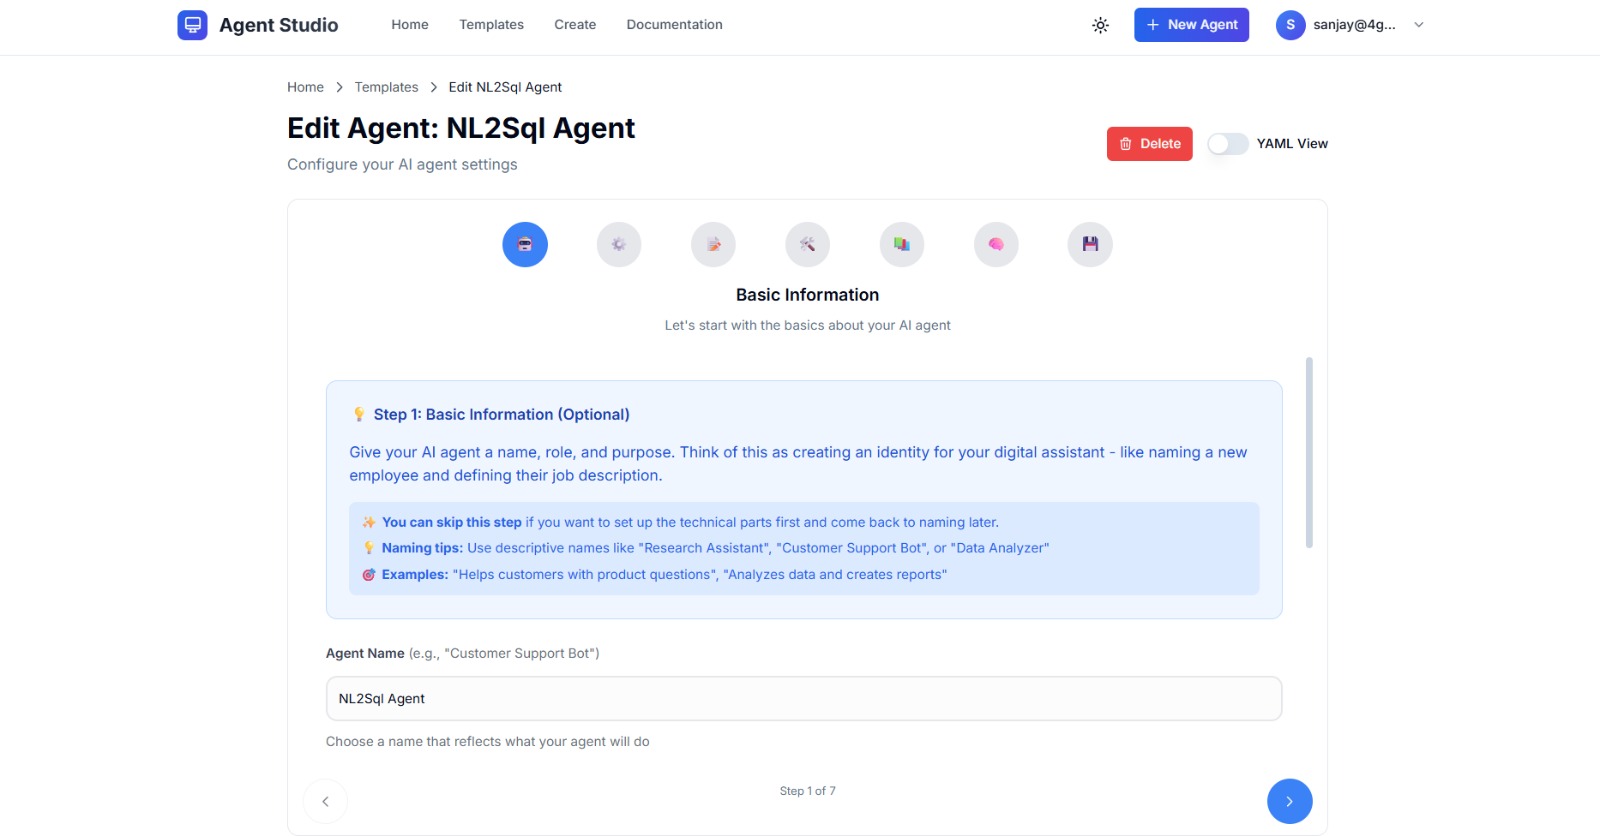Open the pink brain step icon
Image resolution: width=1600 pixels, height=836 pixels.
996,244
